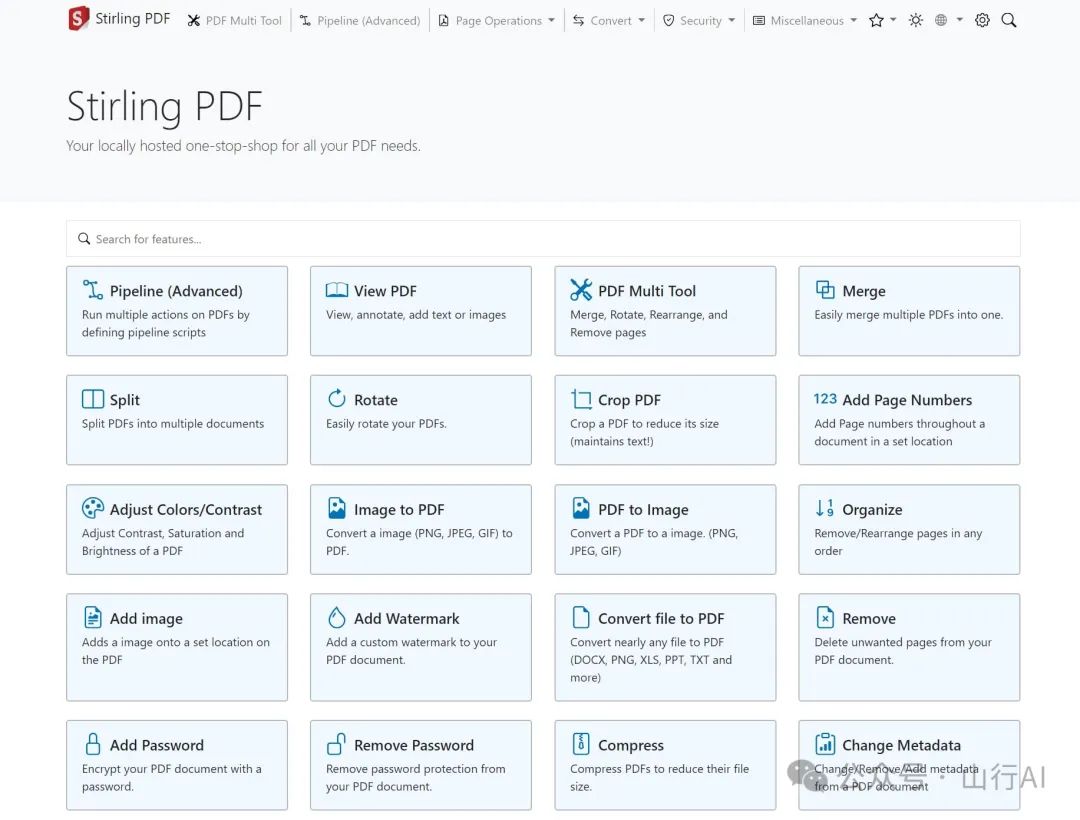Click 'Delete unwanted pages from your' description
Viewport: 1080px width, 820px height.
coord(902,642)
